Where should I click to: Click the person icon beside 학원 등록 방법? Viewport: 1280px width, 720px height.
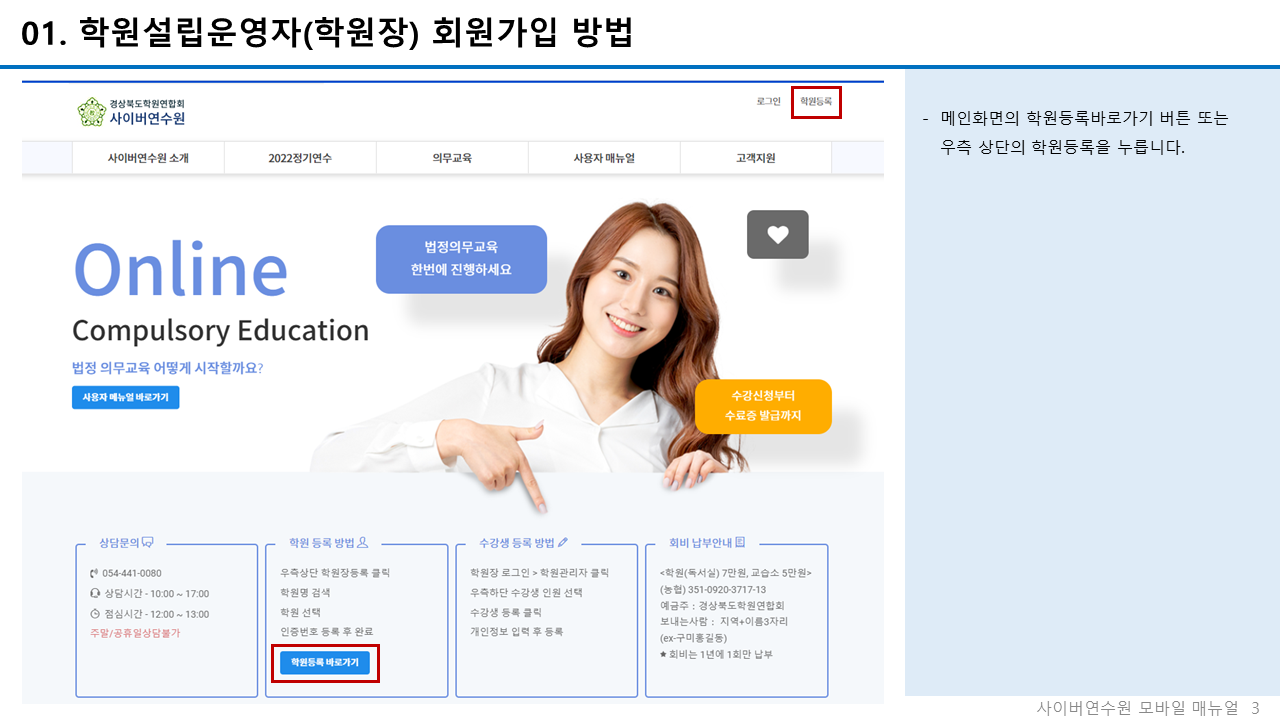coord(363,543)
